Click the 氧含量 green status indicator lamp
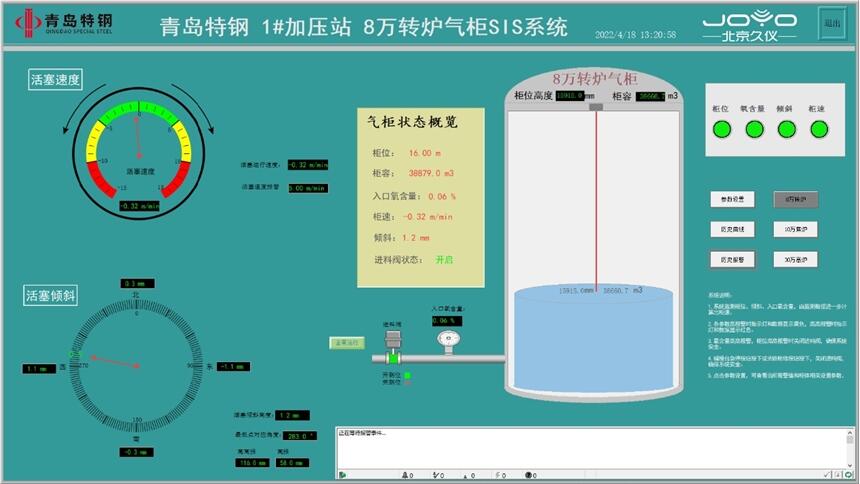The height and width of the screenshot is (484, 860). 752,129
